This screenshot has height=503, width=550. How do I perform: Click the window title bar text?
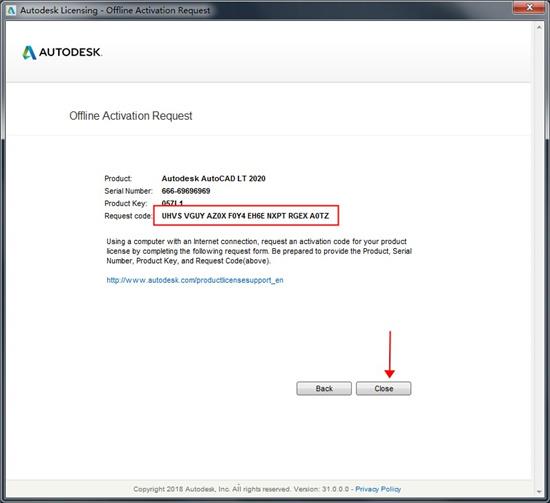point(115,10)
